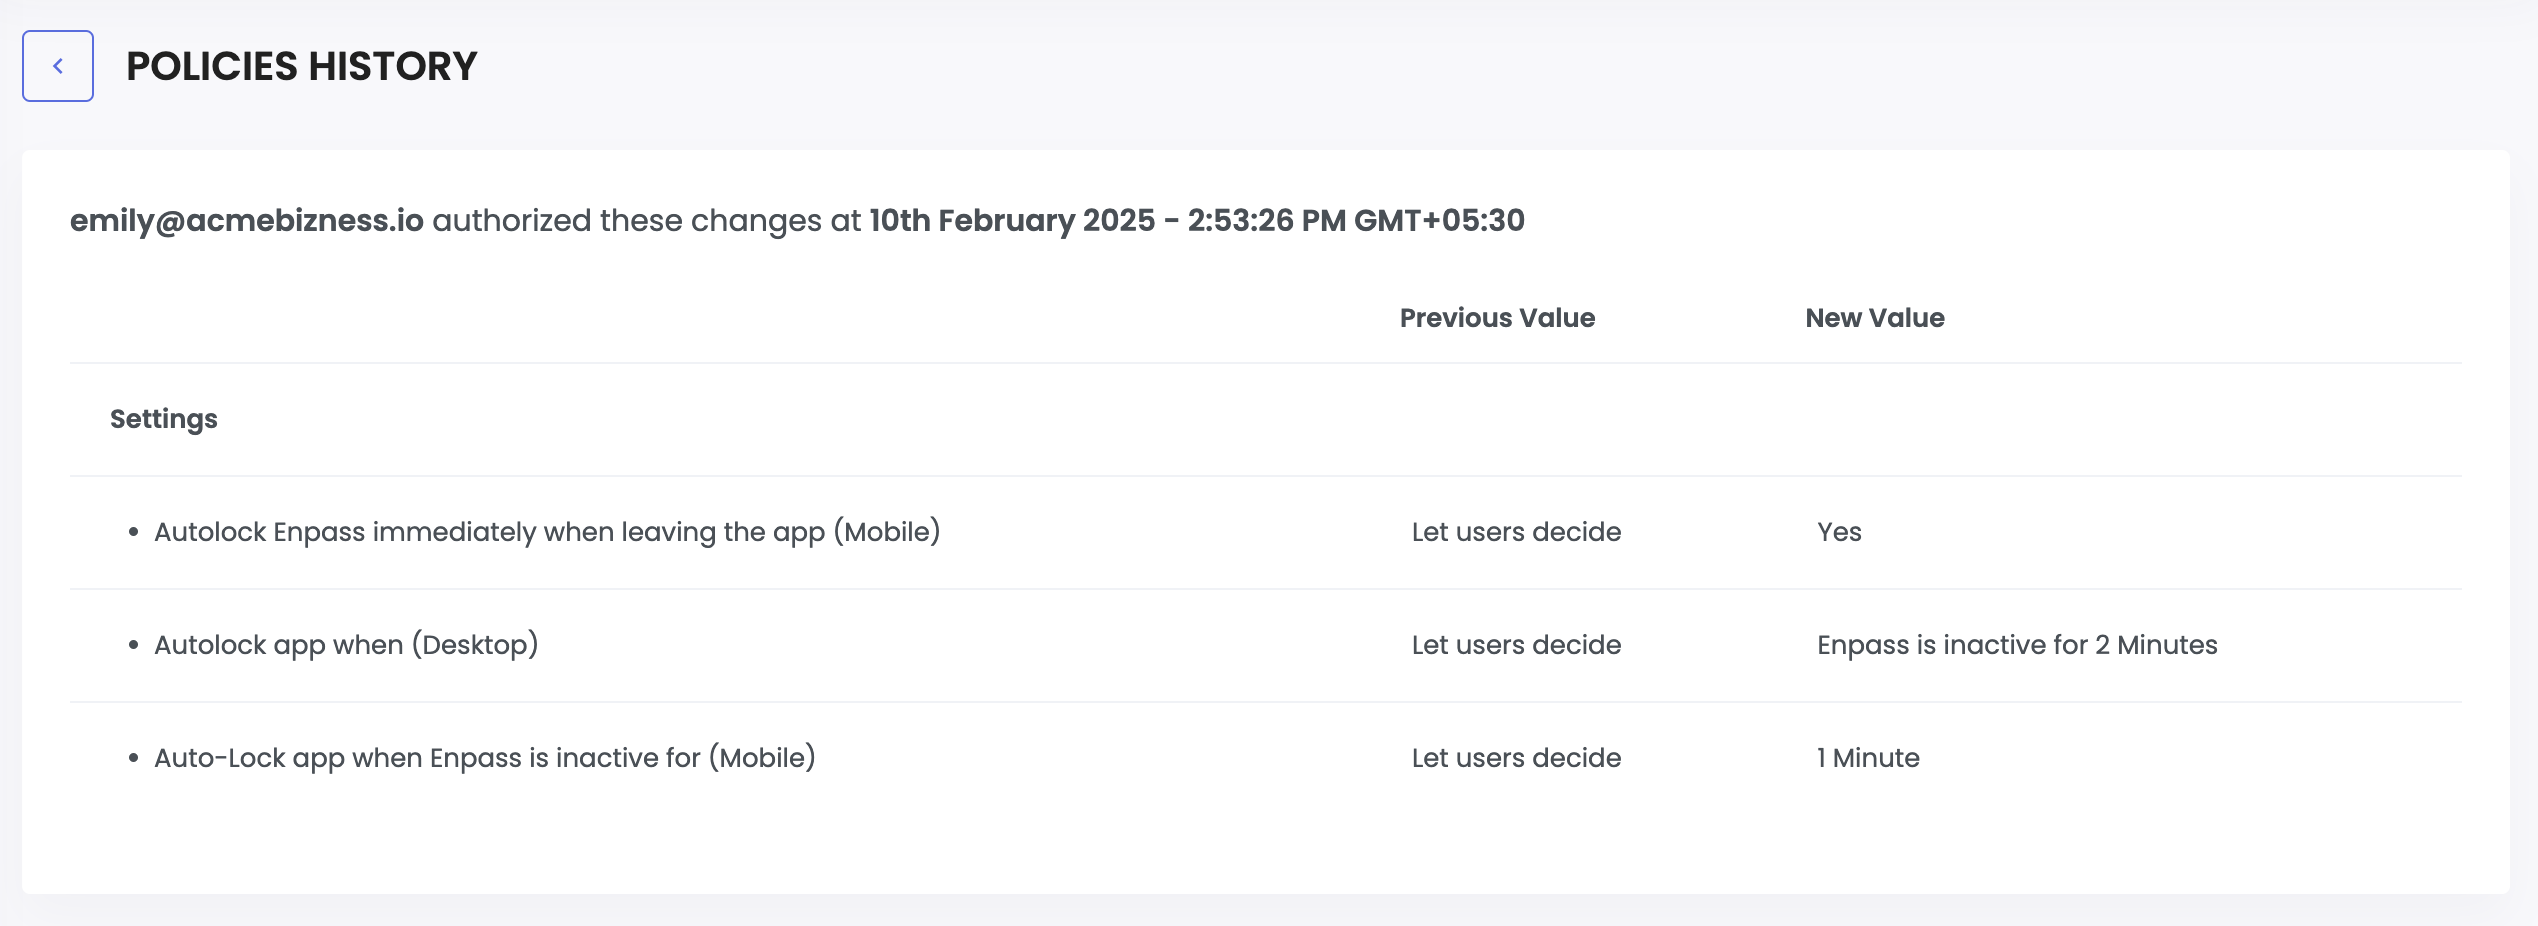This screenshot has height=926, width=2538.
Task: Select the Auto-Lock app when inactive (Mobile) label
Action: click(485, 758)
